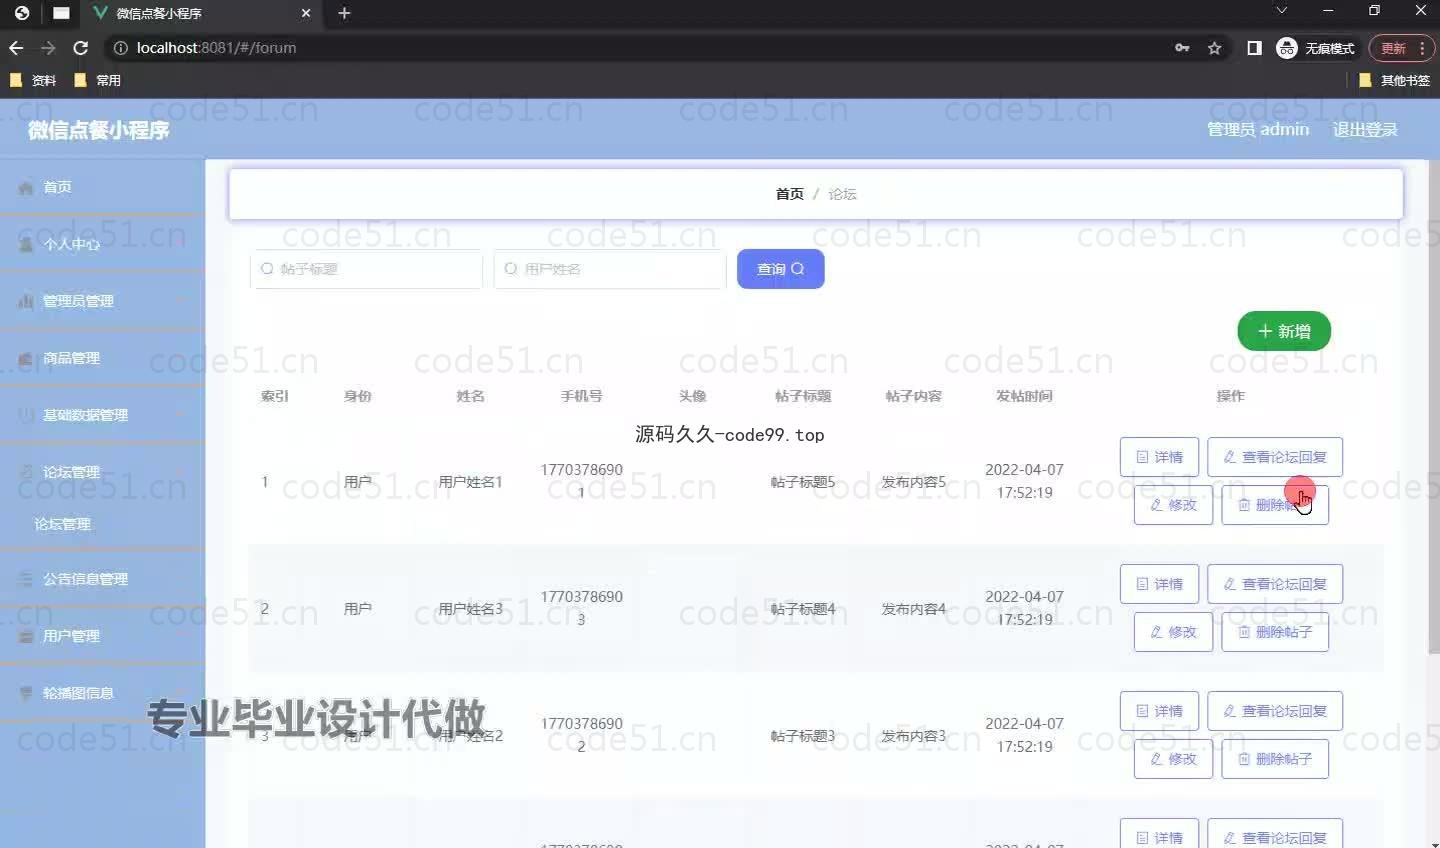Click the 用户姓名3 cell
The height and width of the screenshot is (848, 1440).
[x=470, y=609]
